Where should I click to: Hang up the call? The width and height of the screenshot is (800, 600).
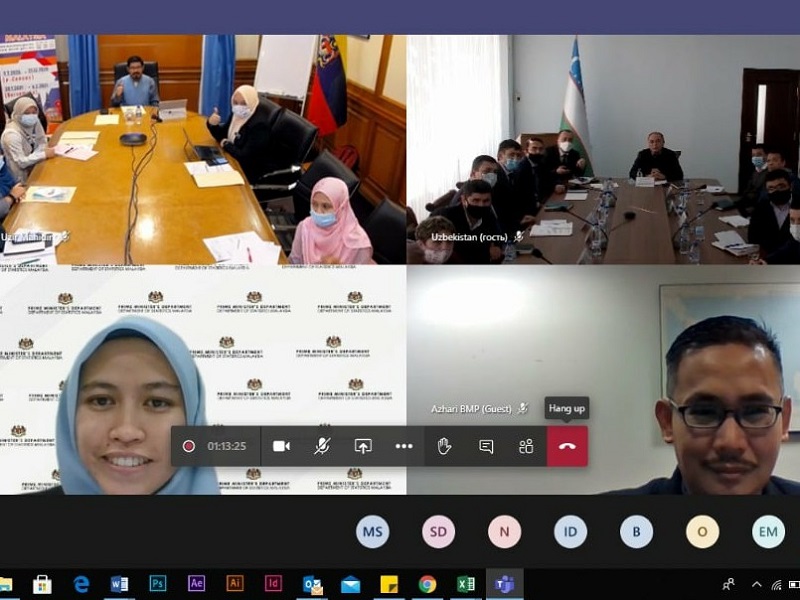coord(567,446)
